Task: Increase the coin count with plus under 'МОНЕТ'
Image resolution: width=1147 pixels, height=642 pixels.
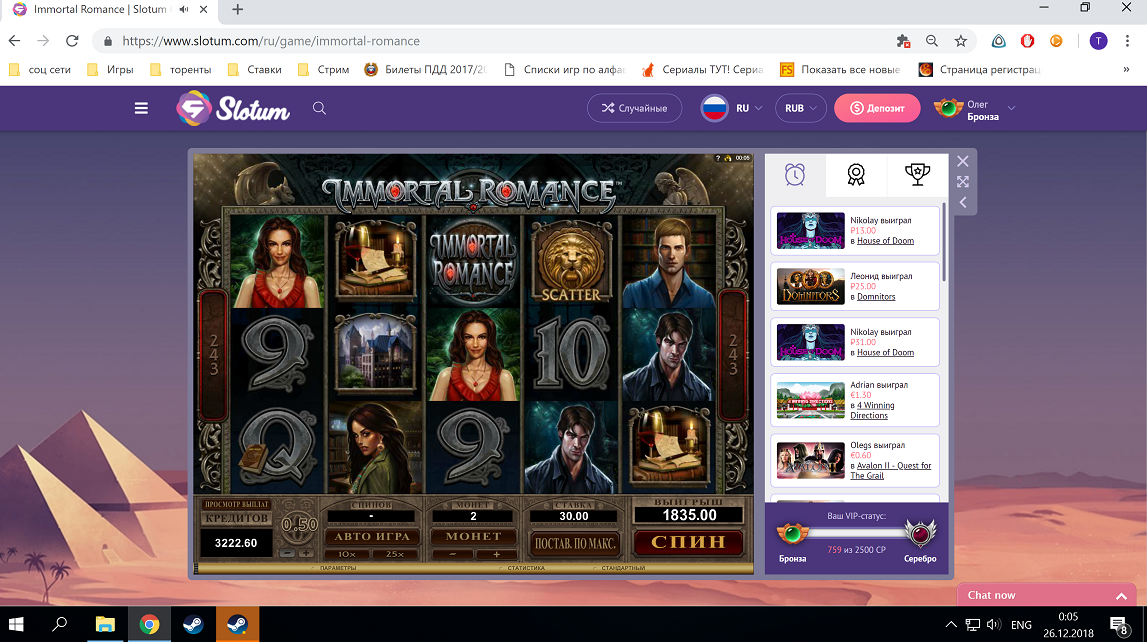Action: [496, 554]
